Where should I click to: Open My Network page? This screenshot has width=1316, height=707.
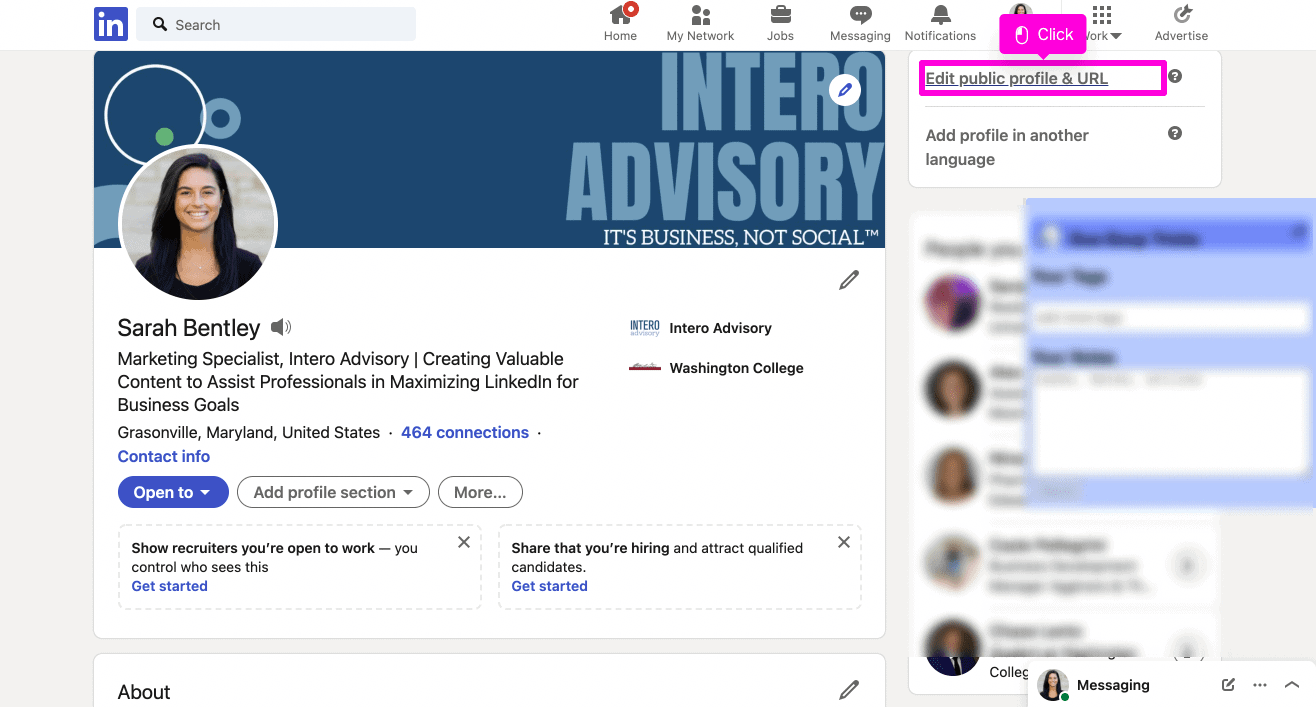700,24
